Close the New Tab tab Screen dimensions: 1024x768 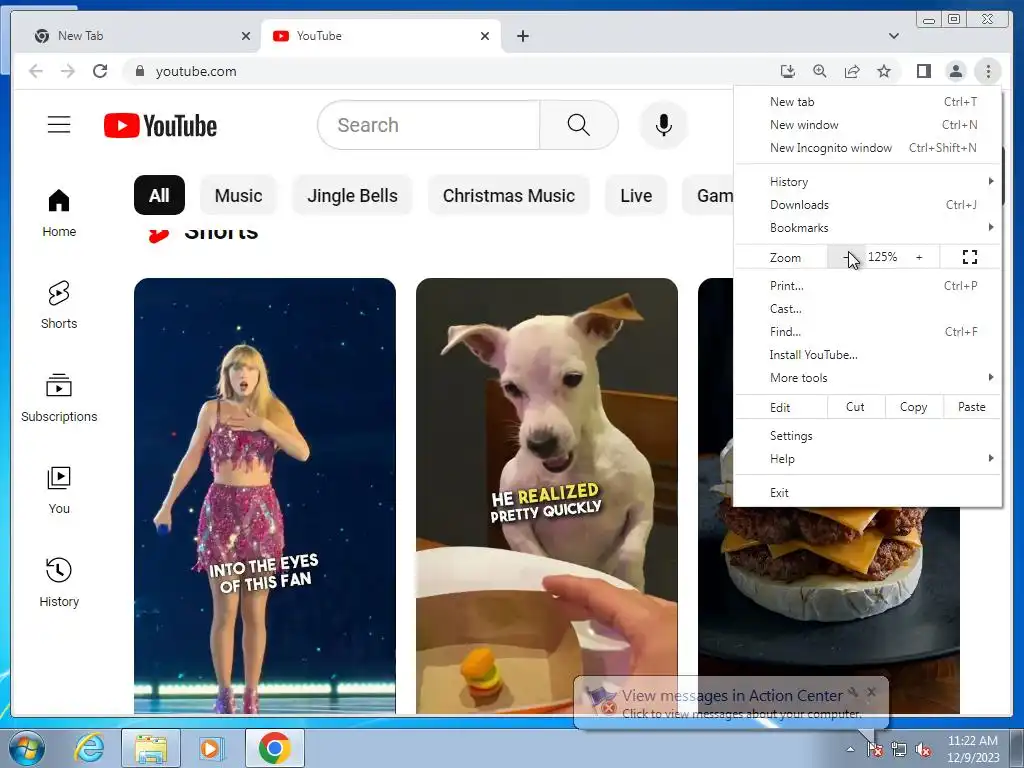tap(246, 36)
